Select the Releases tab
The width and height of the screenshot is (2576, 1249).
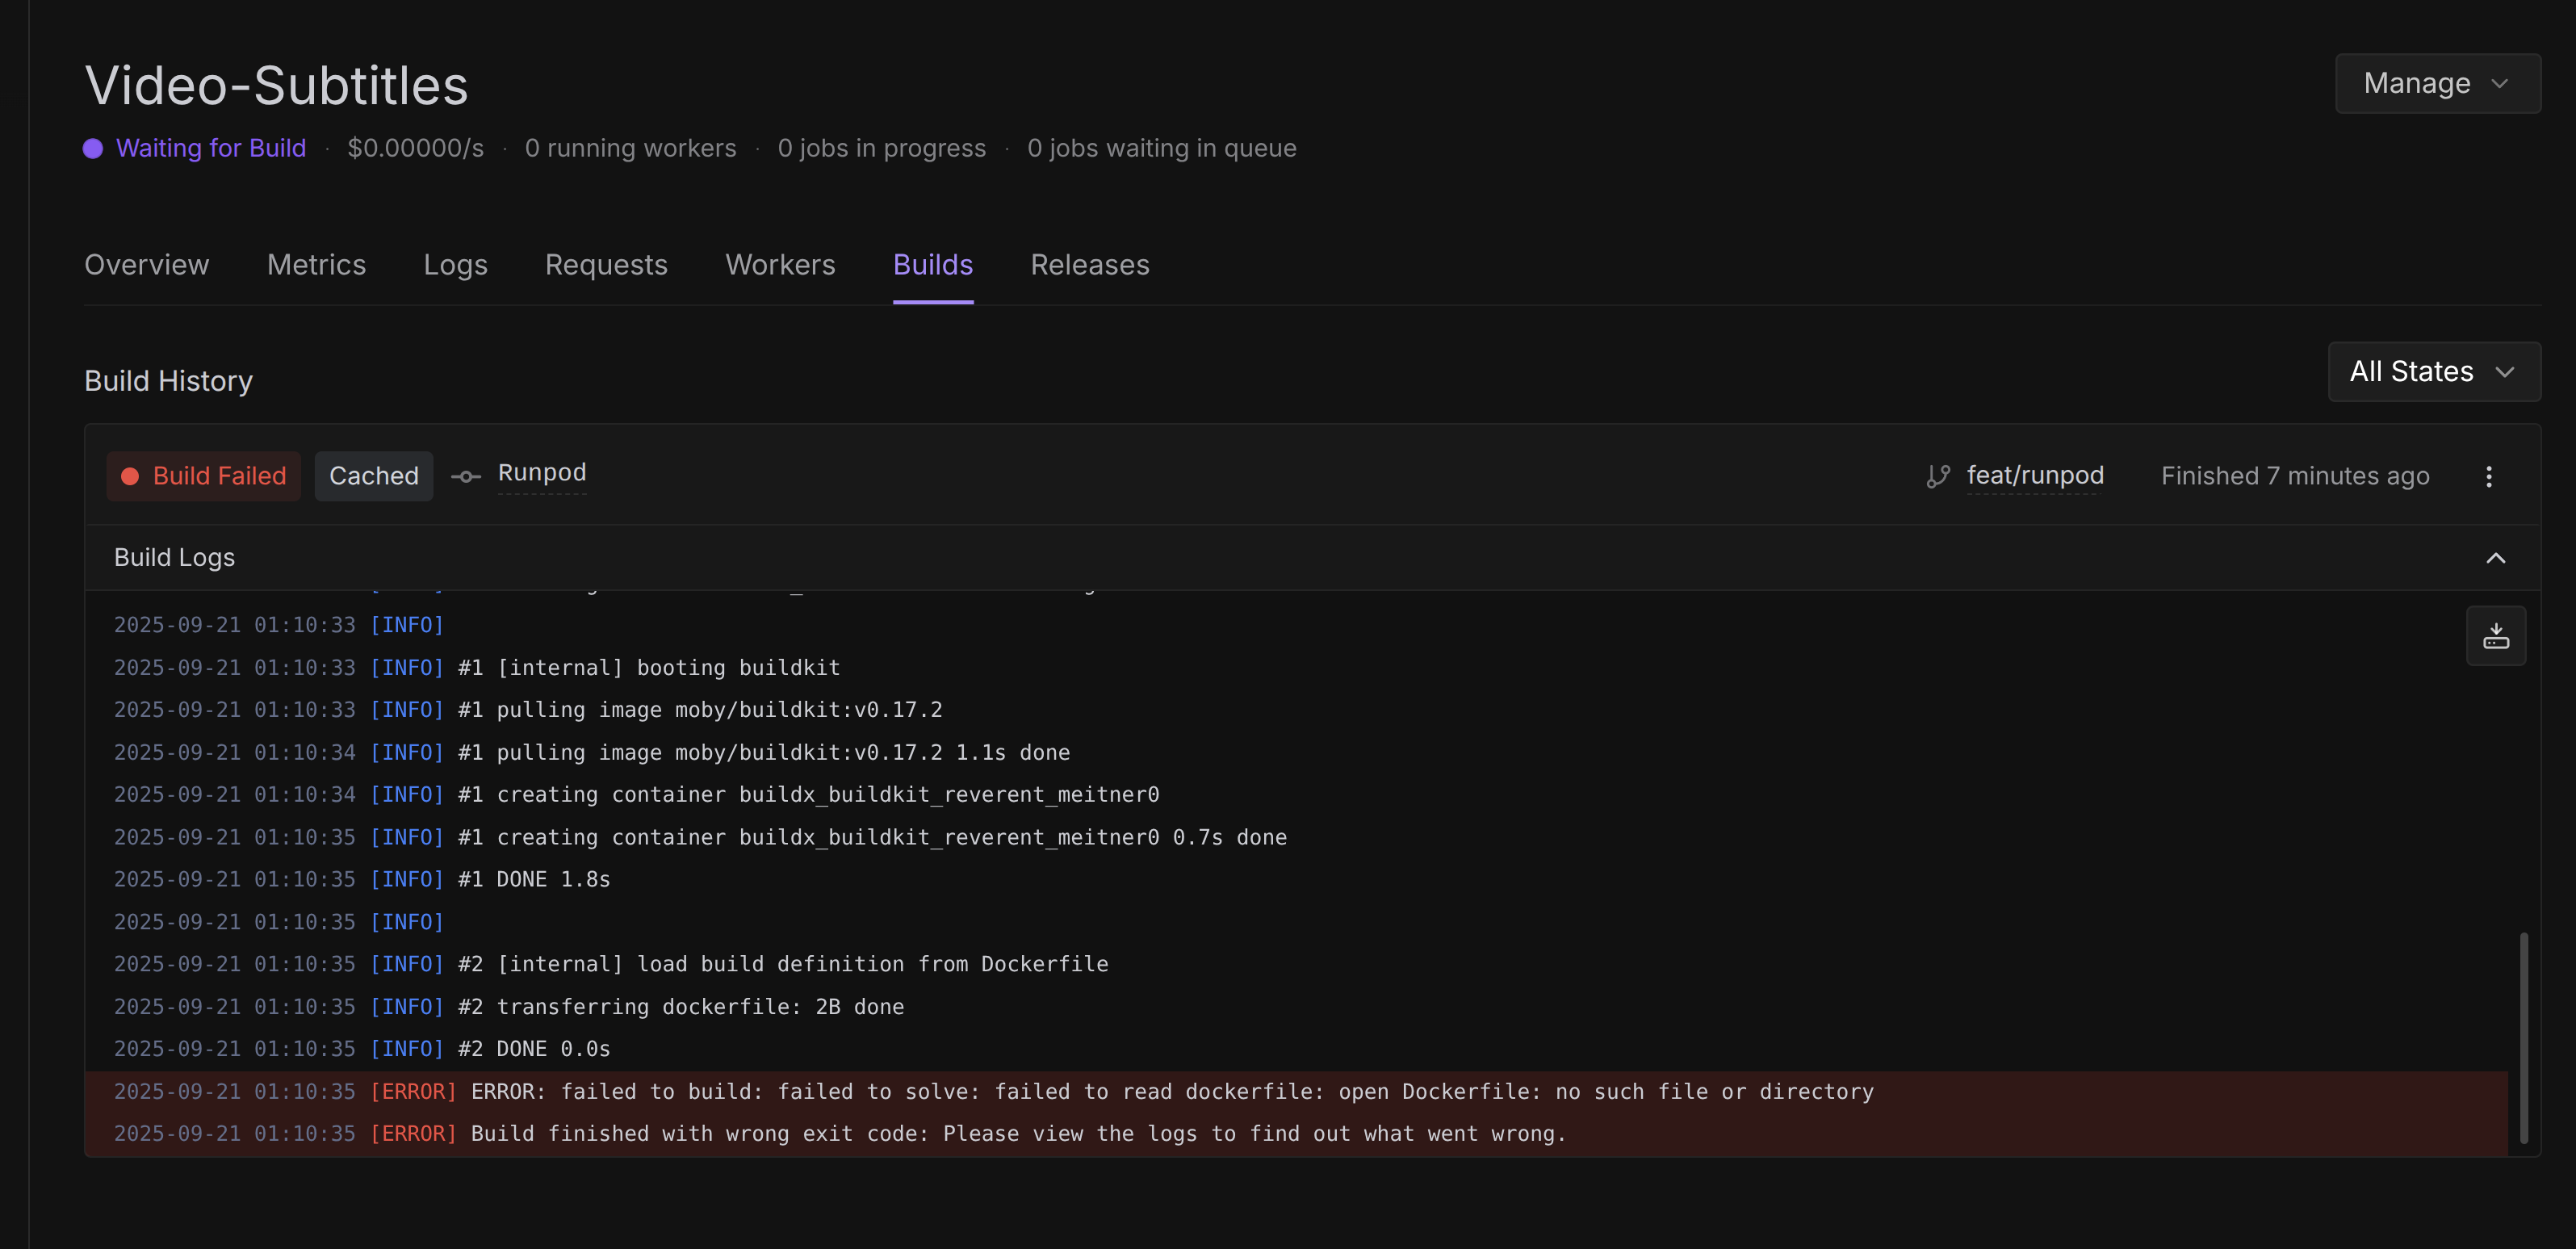click(1089, 265)
